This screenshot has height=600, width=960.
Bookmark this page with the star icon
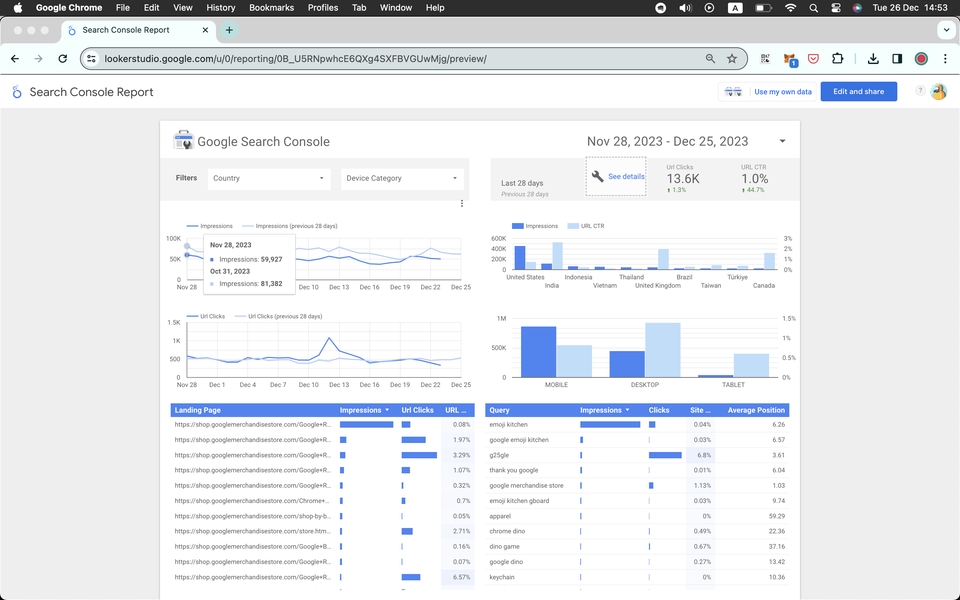tap(732, 59)
